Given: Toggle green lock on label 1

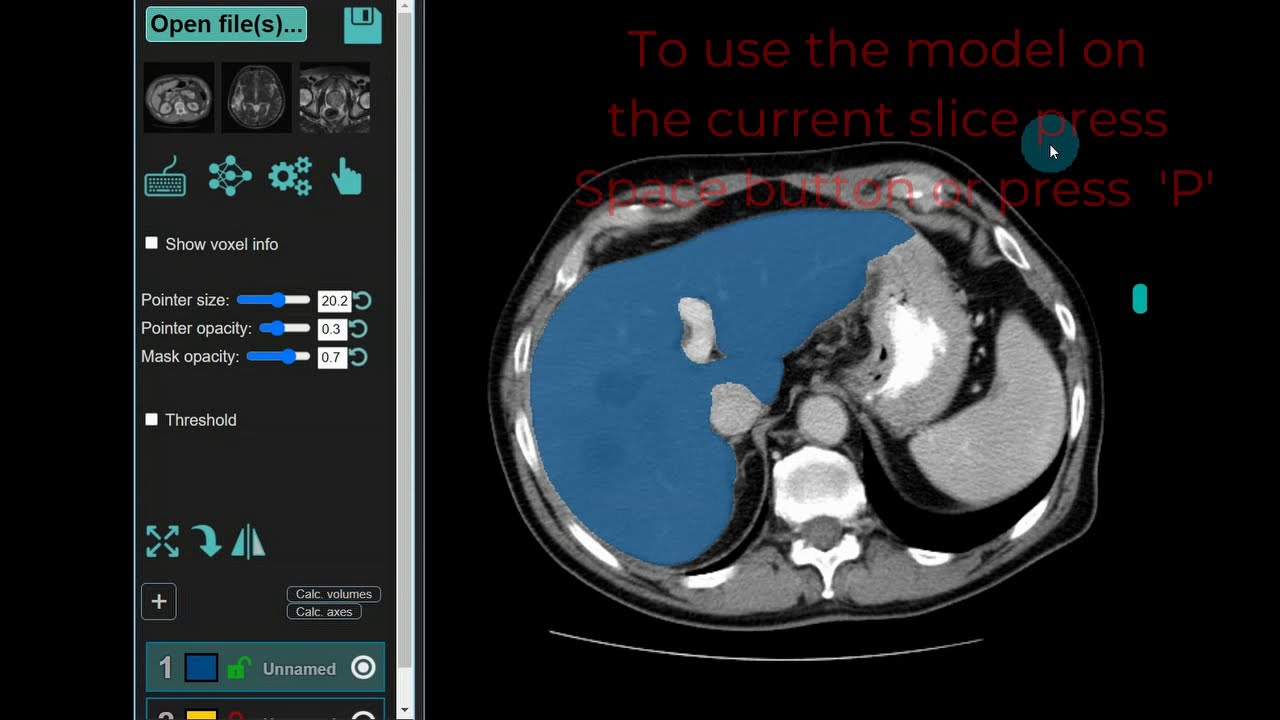Looking at the screenshot, I should (x=238, y=668).
